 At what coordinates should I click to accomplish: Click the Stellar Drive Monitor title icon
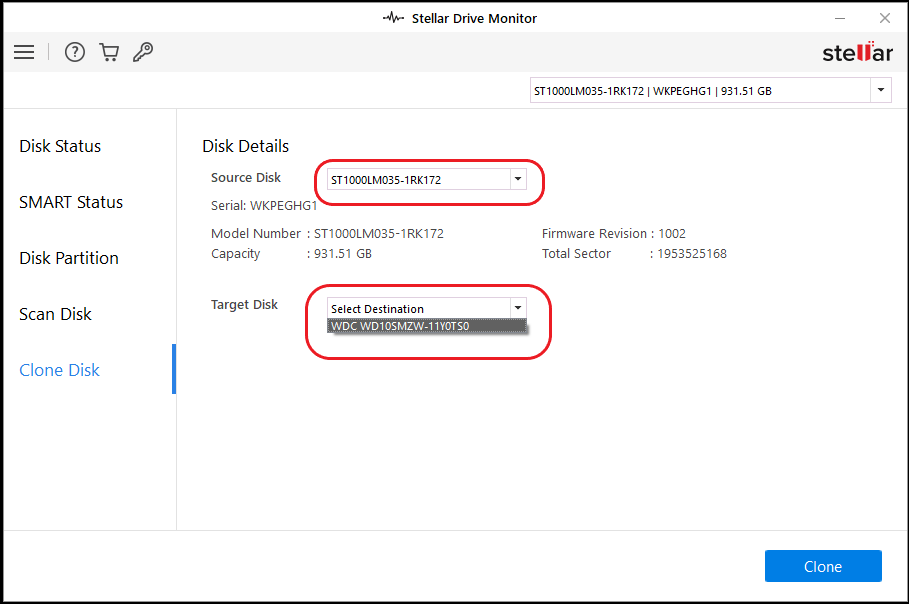393,18
